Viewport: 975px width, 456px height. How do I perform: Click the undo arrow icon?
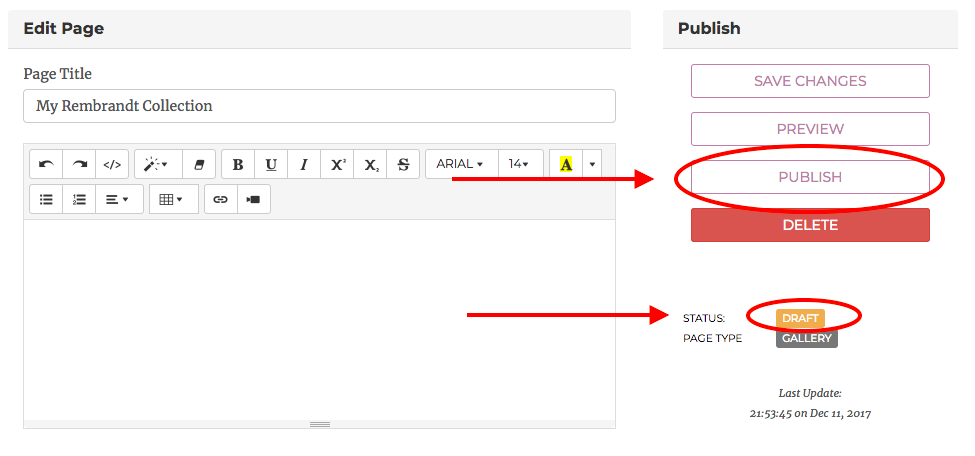(46, 164)
